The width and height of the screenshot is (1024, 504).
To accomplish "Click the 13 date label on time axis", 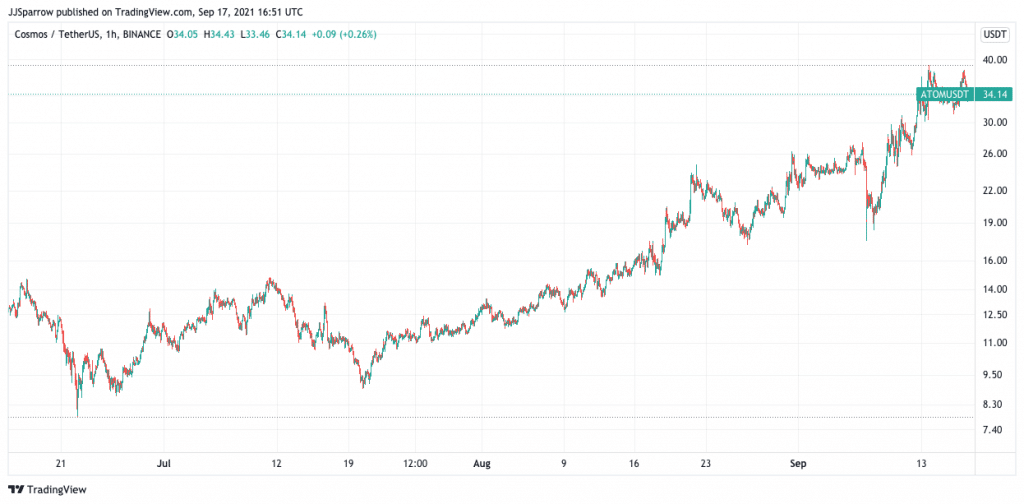I will point(921,464).
